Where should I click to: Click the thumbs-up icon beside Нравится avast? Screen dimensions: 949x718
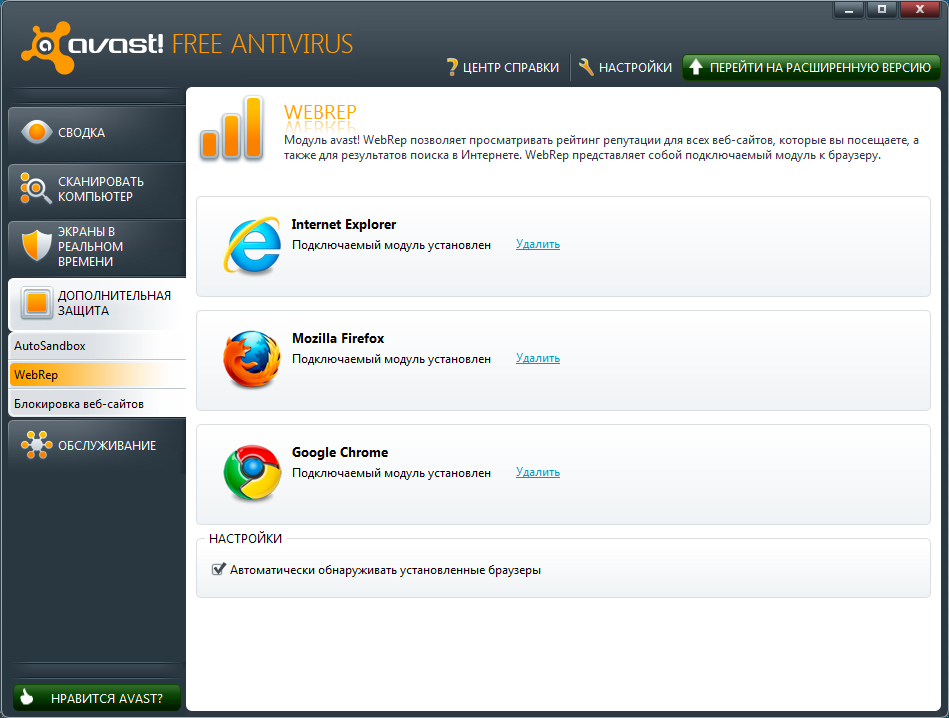click(x=27, y=697)
